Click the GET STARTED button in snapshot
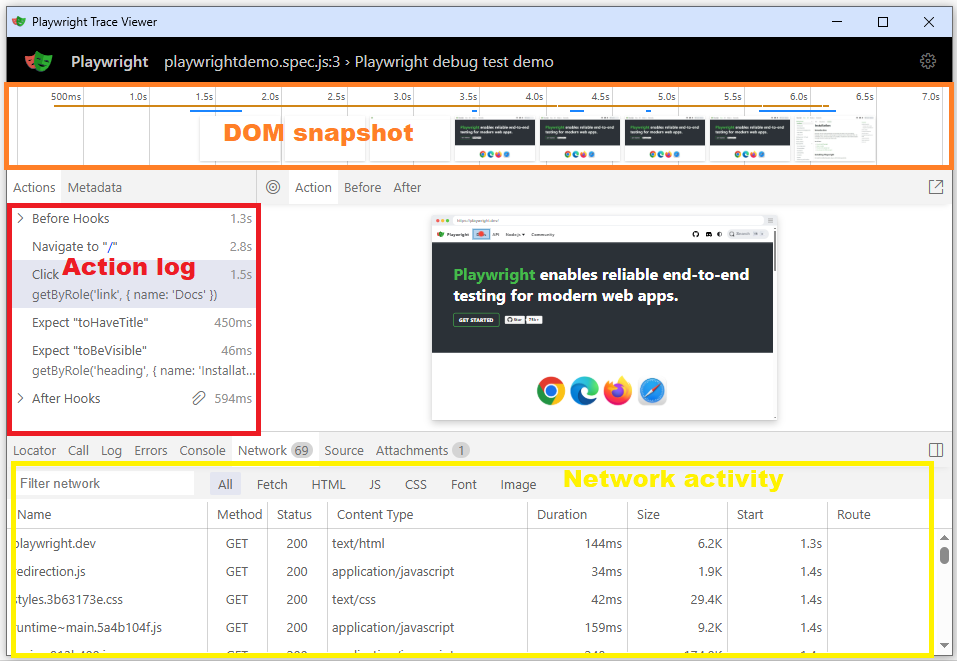 (x=476, y=320)
